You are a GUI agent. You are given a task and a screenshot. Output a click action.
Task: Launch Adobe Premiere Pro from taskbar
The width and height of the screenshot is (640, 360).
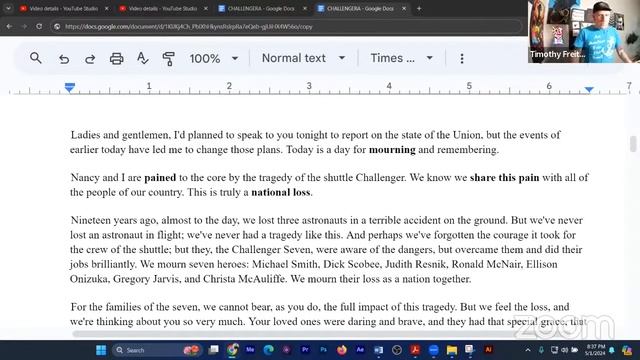(305, 350)
